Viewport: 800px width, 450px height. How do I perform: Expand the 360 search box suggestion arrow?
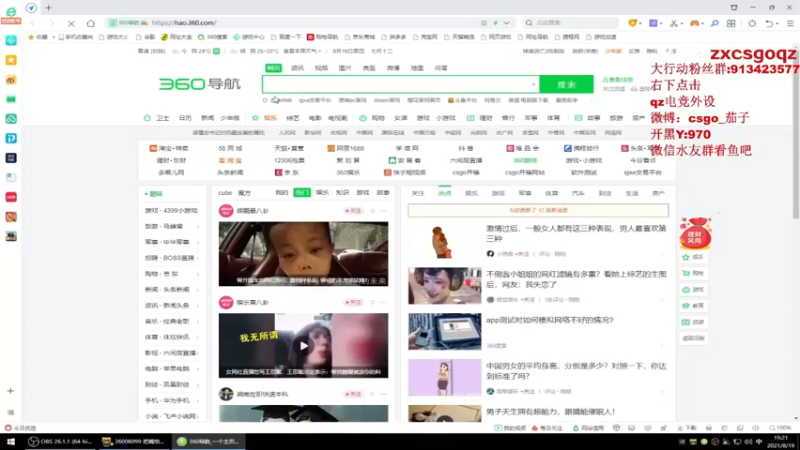[533, 84]
